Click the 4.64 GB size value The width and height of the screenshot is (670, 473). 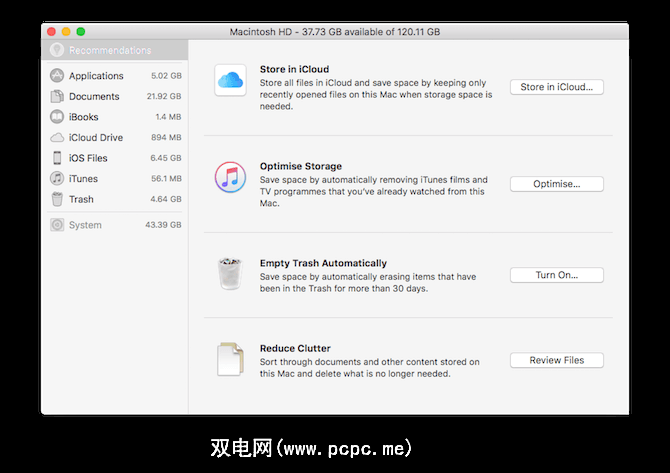point(166,199)
